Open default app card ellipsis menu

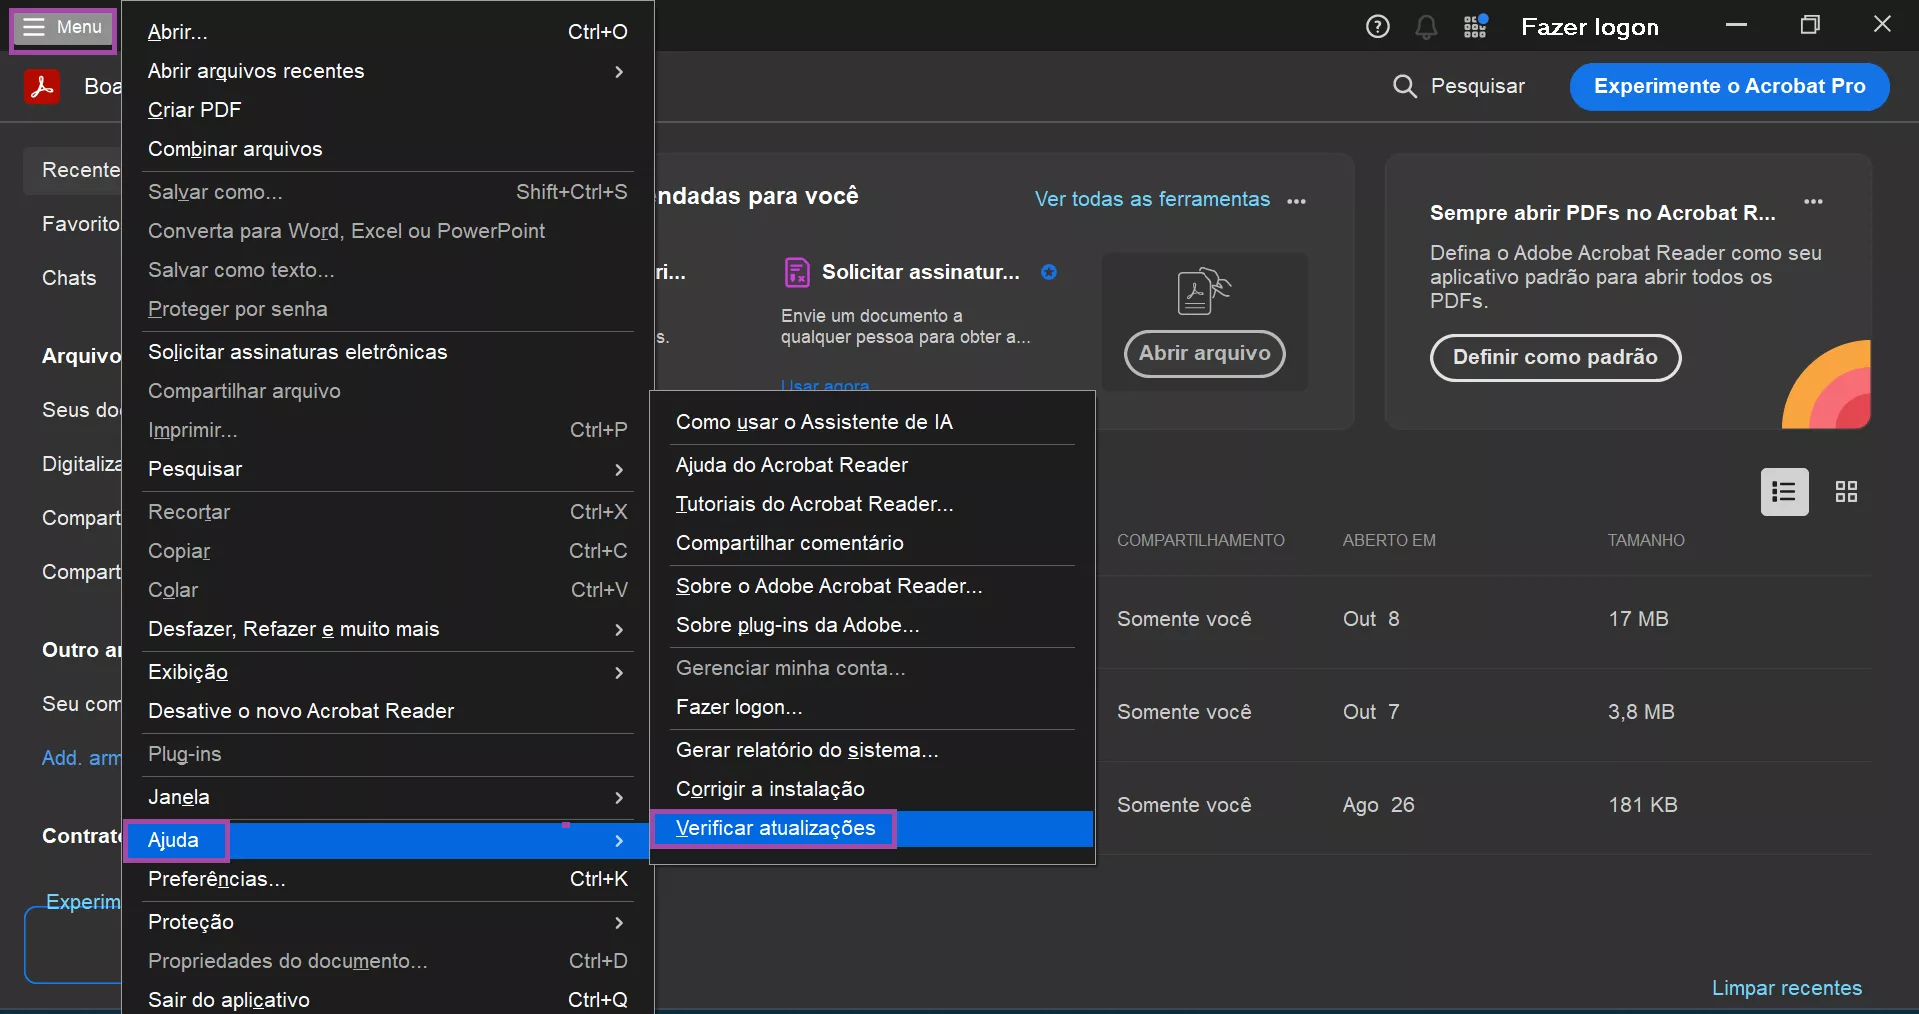[1813, 201]
